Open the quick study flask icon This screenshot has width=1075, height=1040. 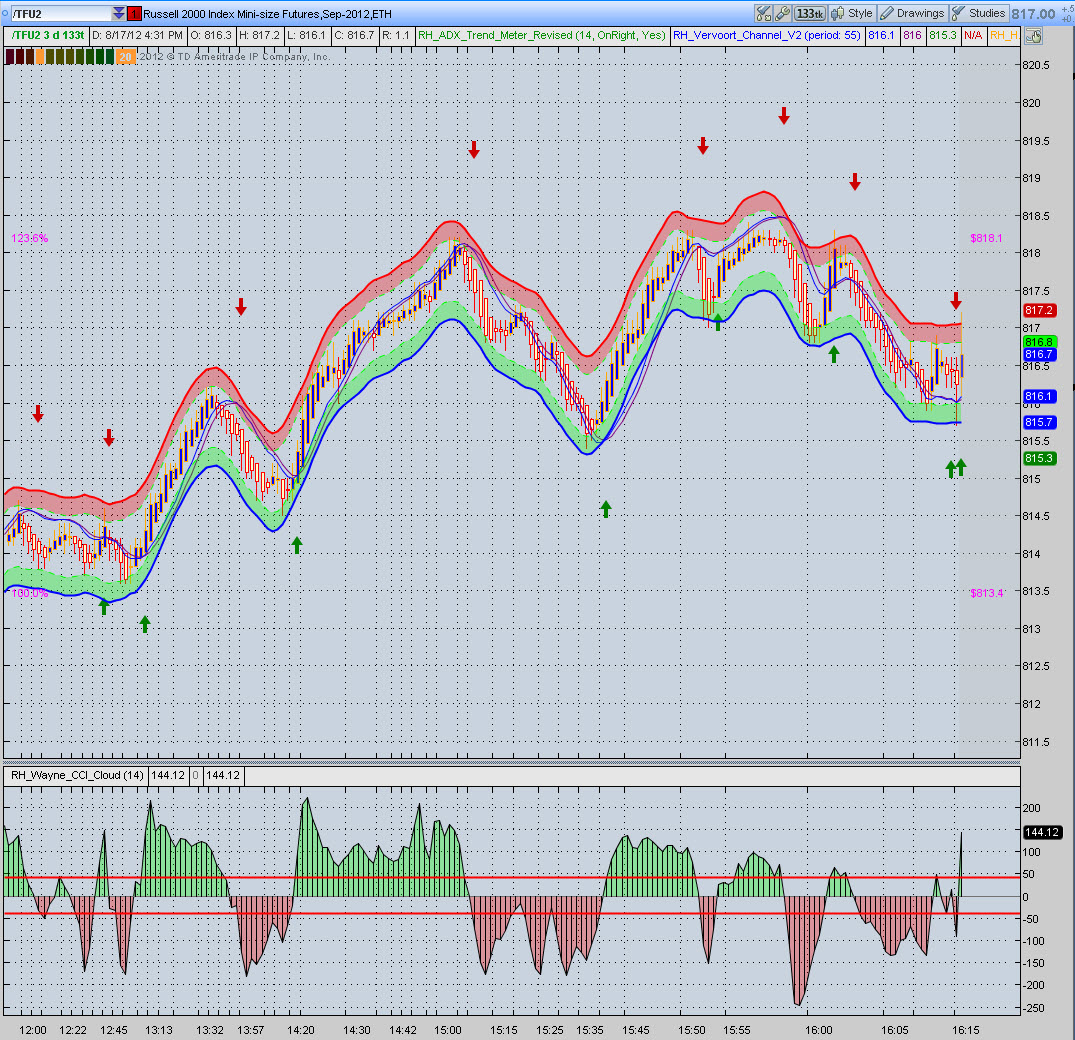(763, 14)
